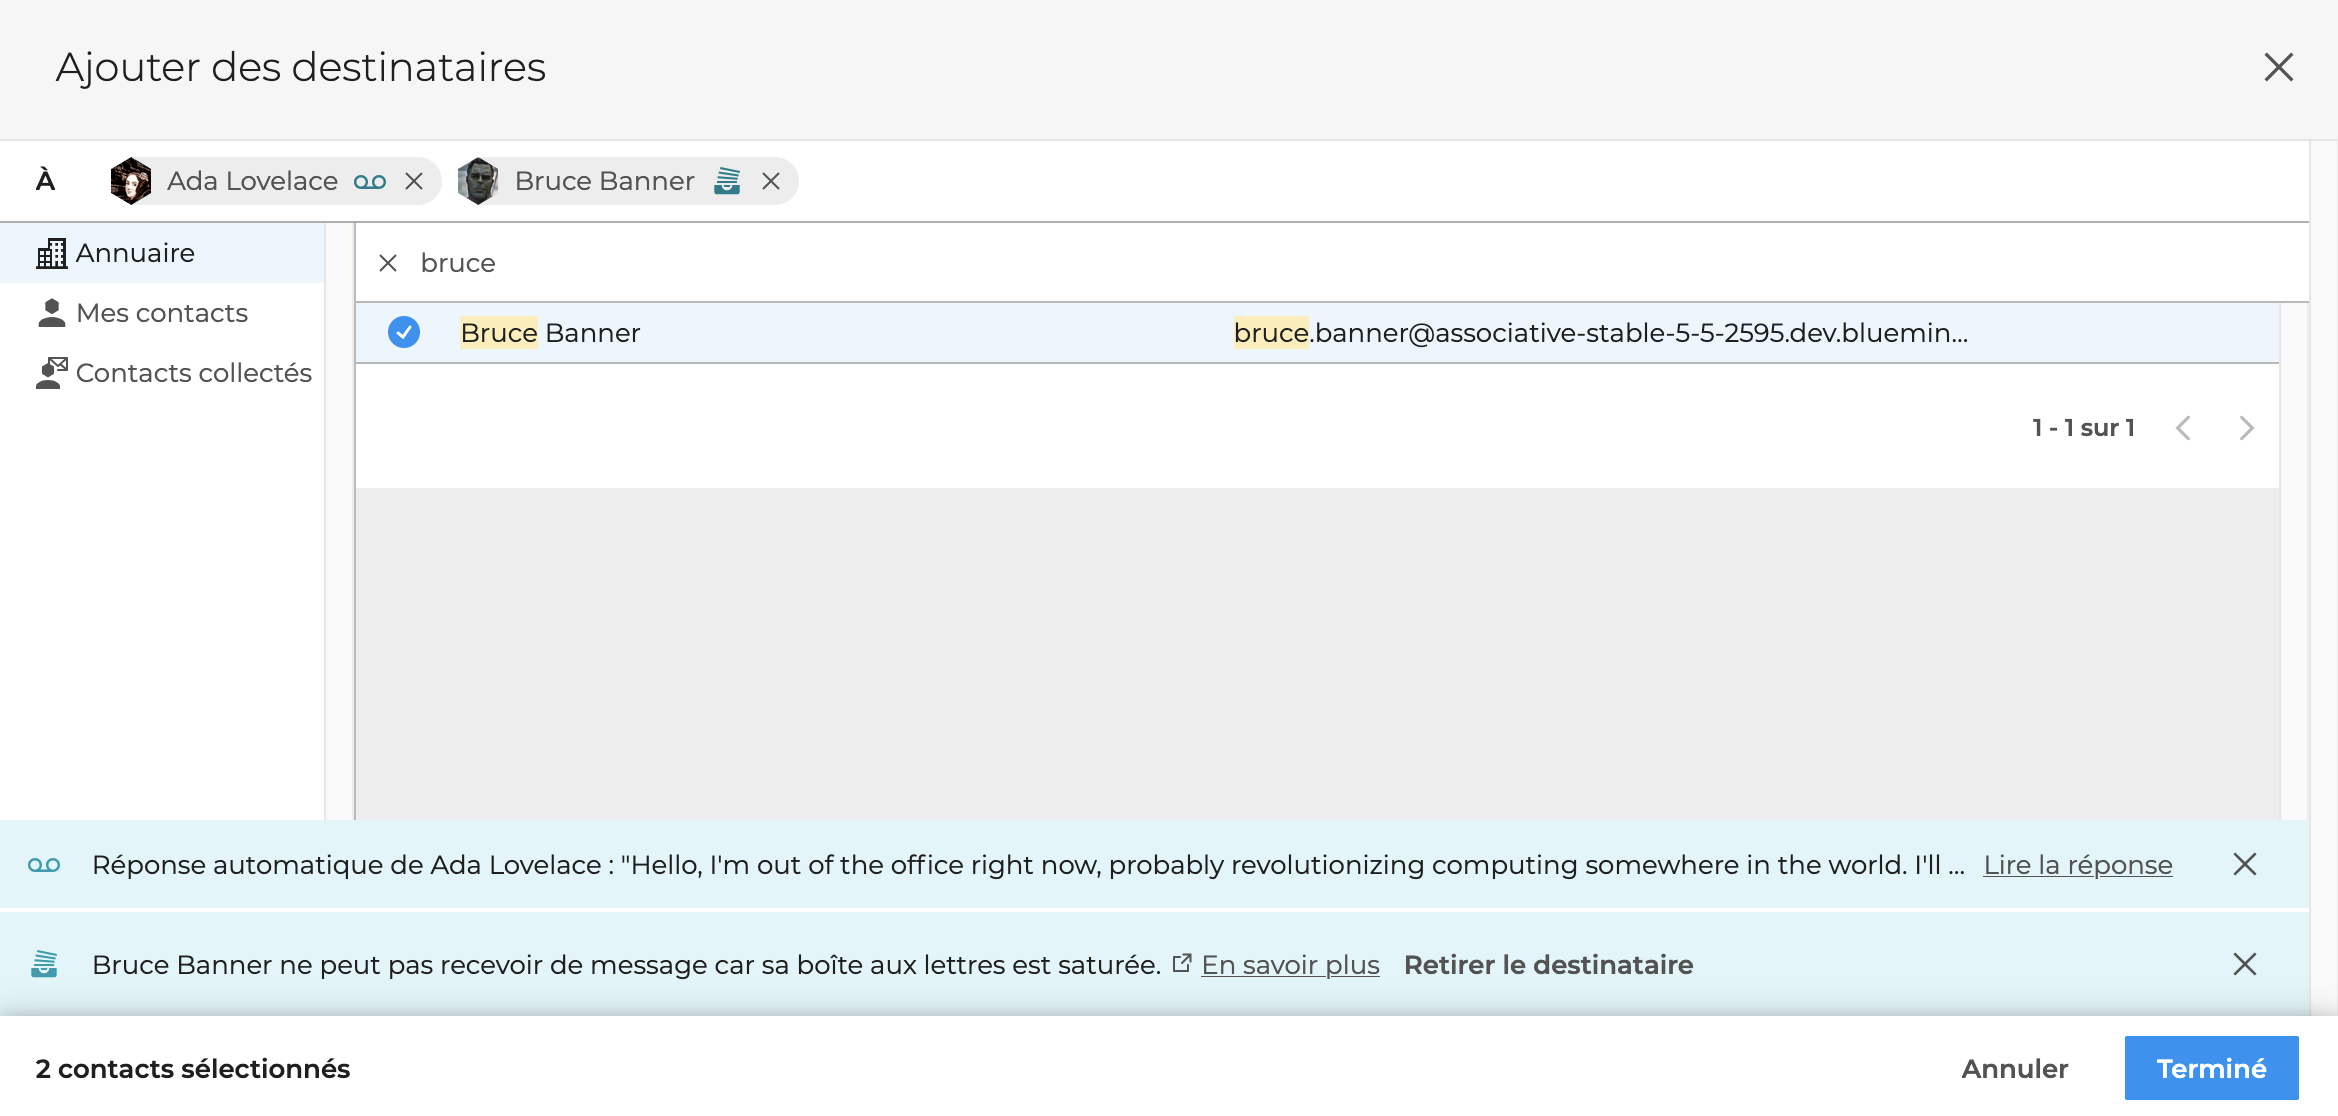Go to previous results page
The width and height of the screenshot is (2338, 1116).
pos(2183,428)
